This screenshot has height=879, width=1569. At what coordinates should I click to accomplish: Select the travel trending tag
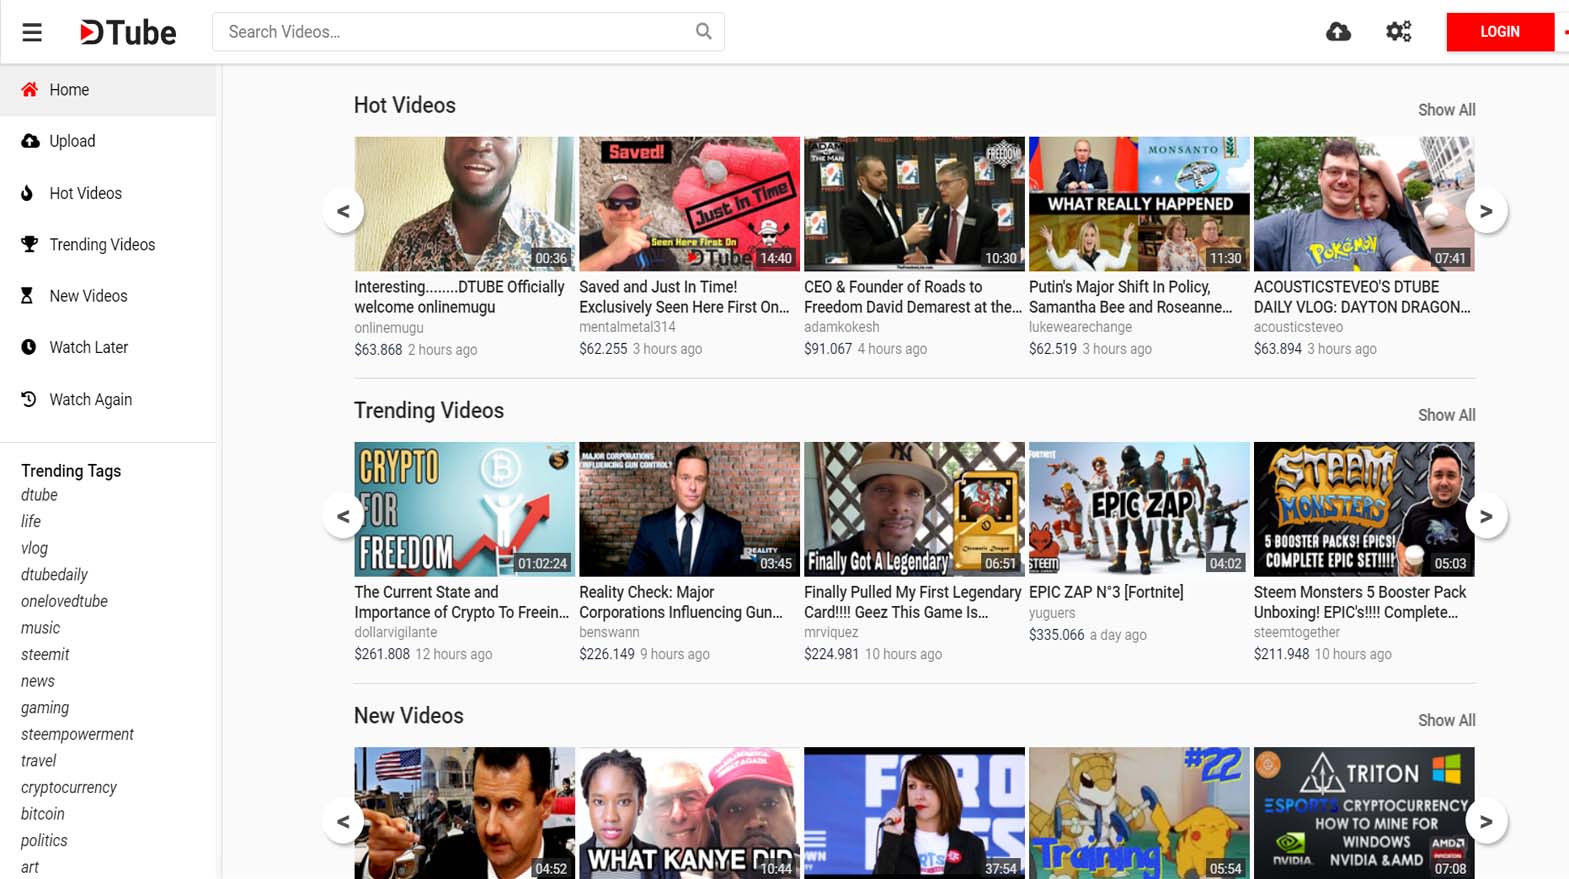[x=38, y=760]
